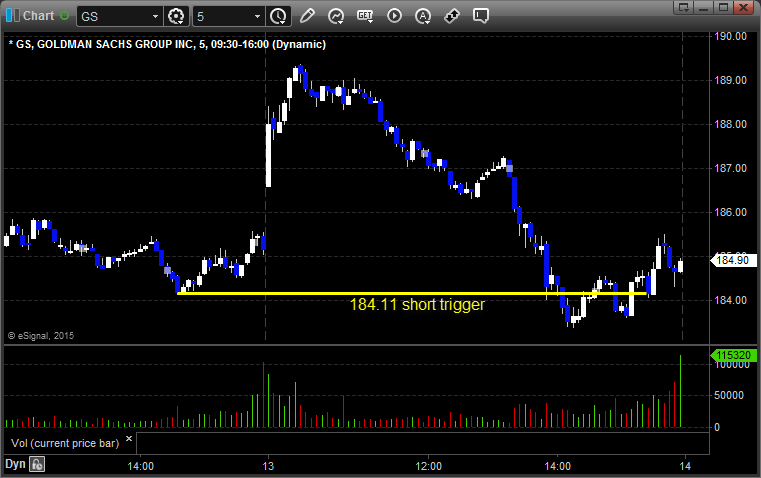The height and width of the screenshot is (478, 761).
Task: Click the 190.00 price axis label
Action: point(730,36)
